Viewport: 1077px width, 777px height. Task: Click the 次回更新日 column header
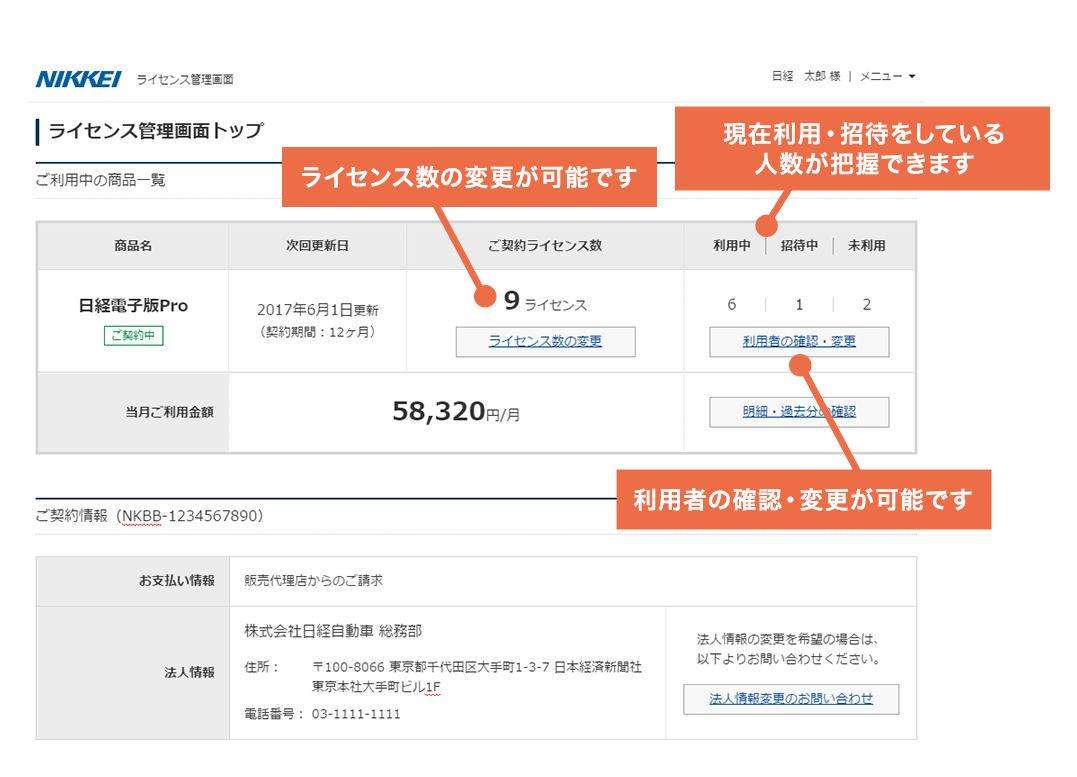pyautogui.click(x=316, y=245)
